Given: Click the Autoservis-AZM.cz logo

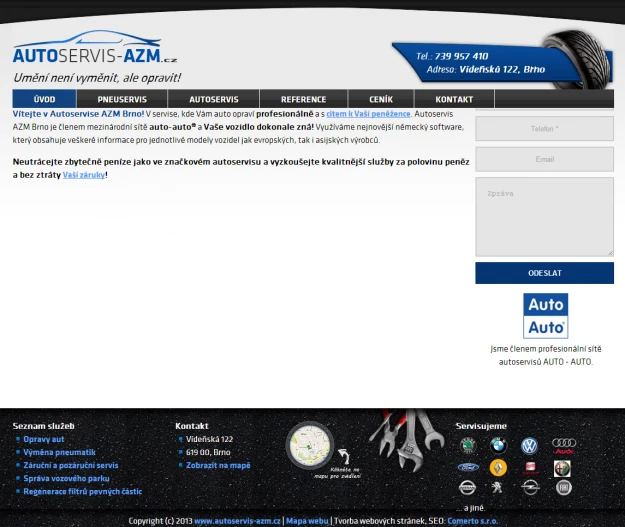Looking at the screenshot, I should tap(95, 48).
